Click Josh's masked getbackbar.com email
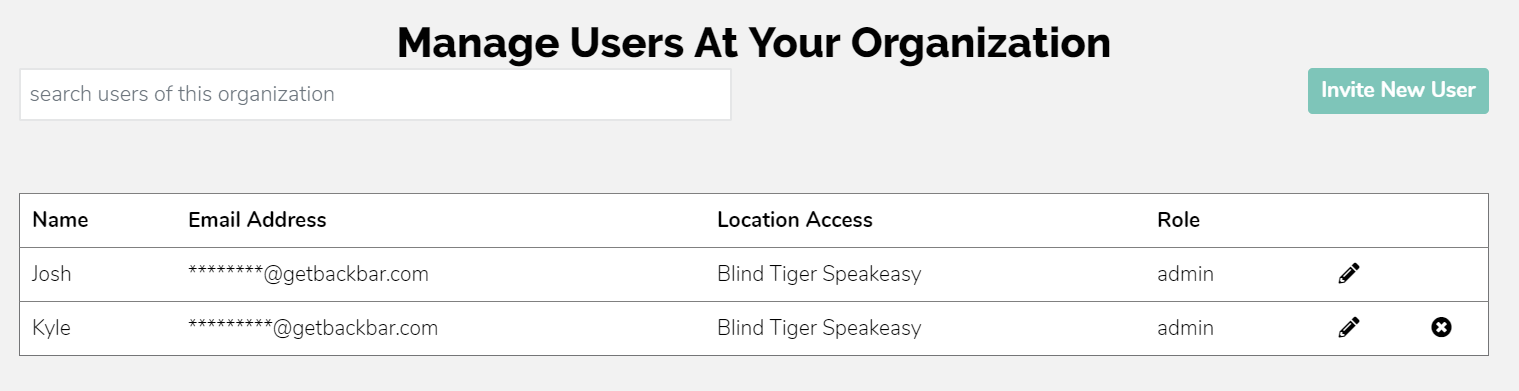Viewport: 1519px width, 391px height. coord(308,273)
